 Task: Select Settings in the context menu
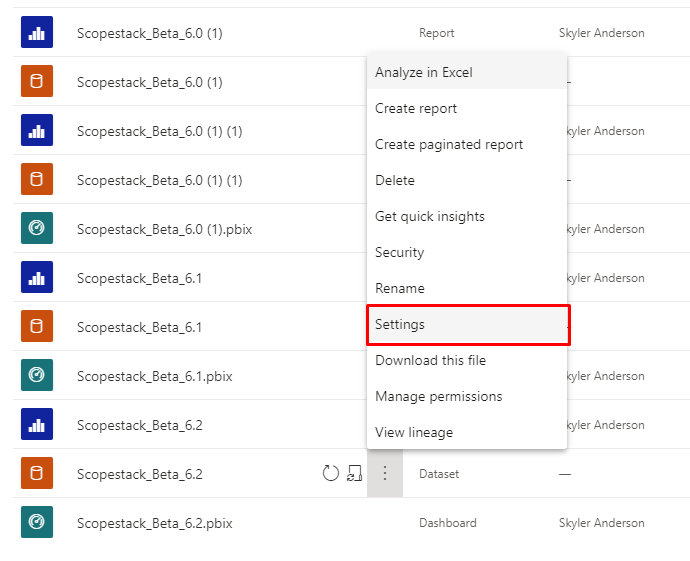468,325
